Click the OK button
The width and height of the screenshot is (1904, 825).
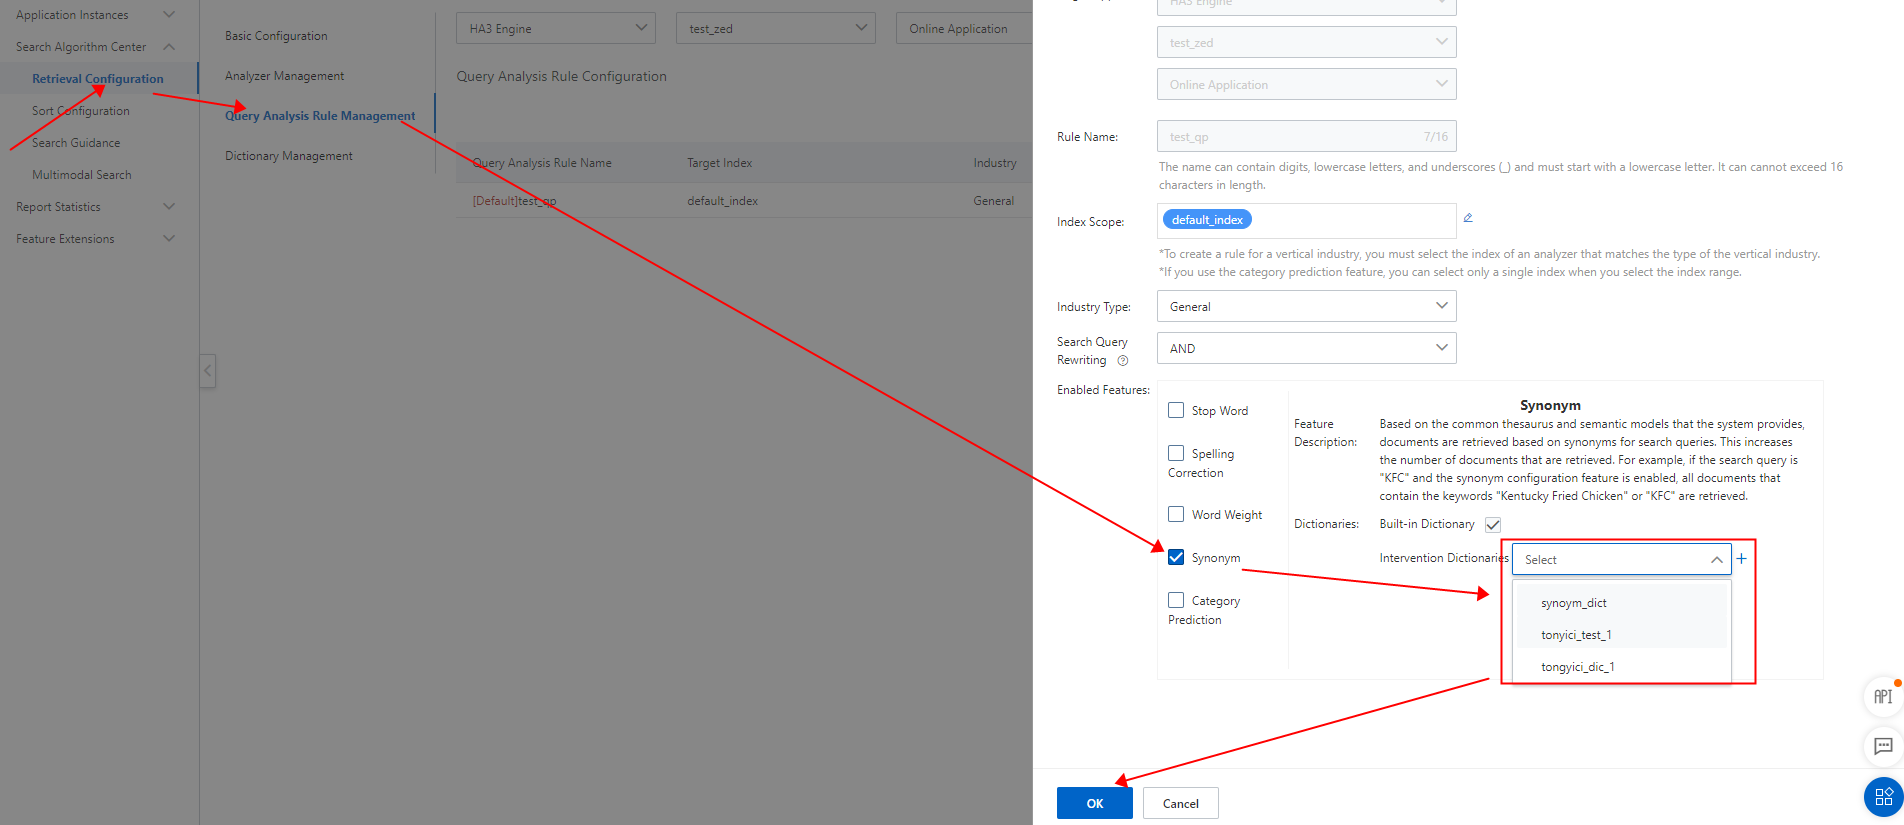pyautogui.click(x=1095, y=803)
